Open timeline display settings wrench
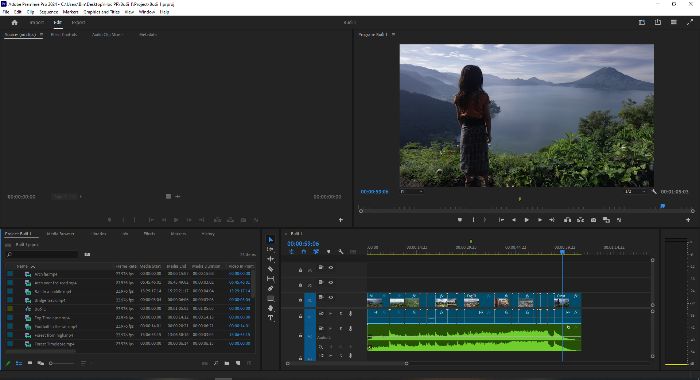This screenshot has width=700, height=380. pyautogui.click(x=341, y=252)
